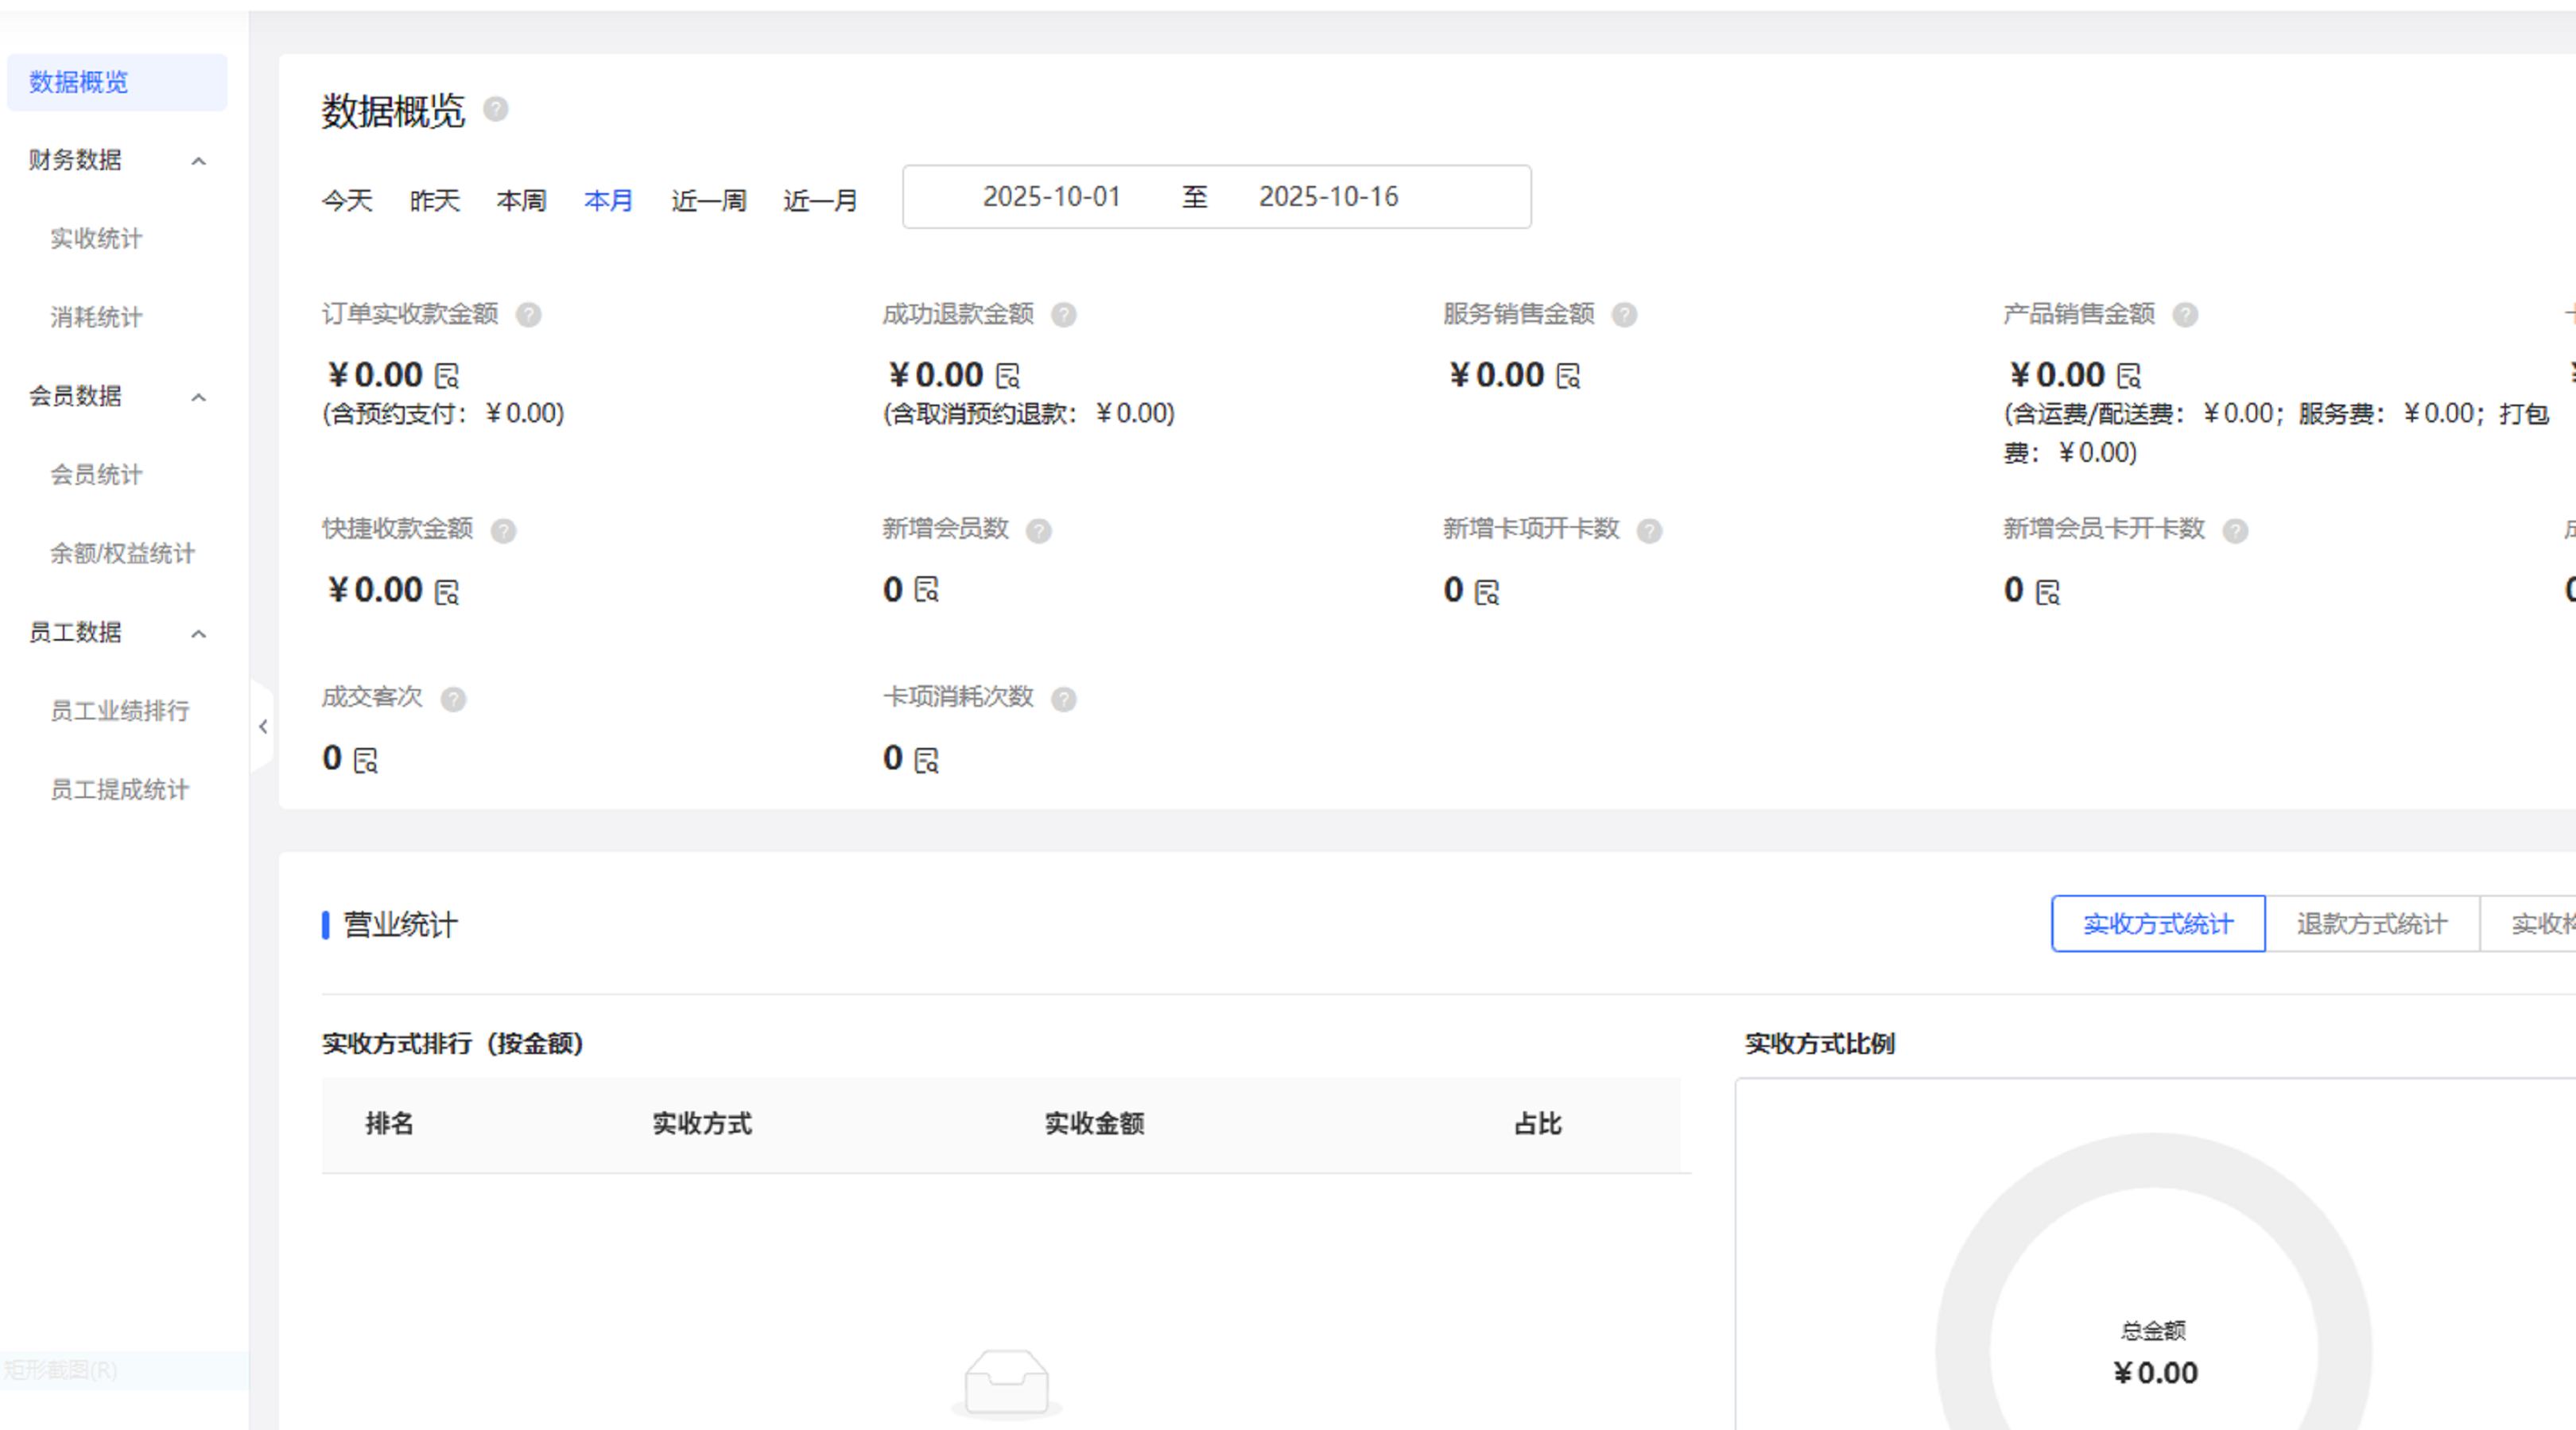
Task: Open detail icon beside 成交客次 value
Action: [x=366, y=760]
